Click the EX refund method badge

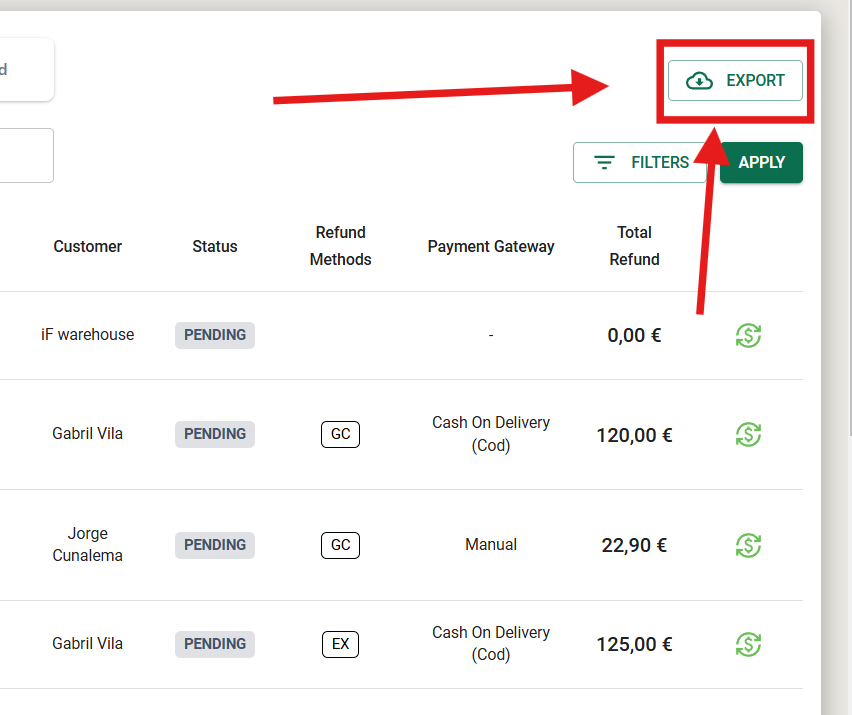(341, 644)
